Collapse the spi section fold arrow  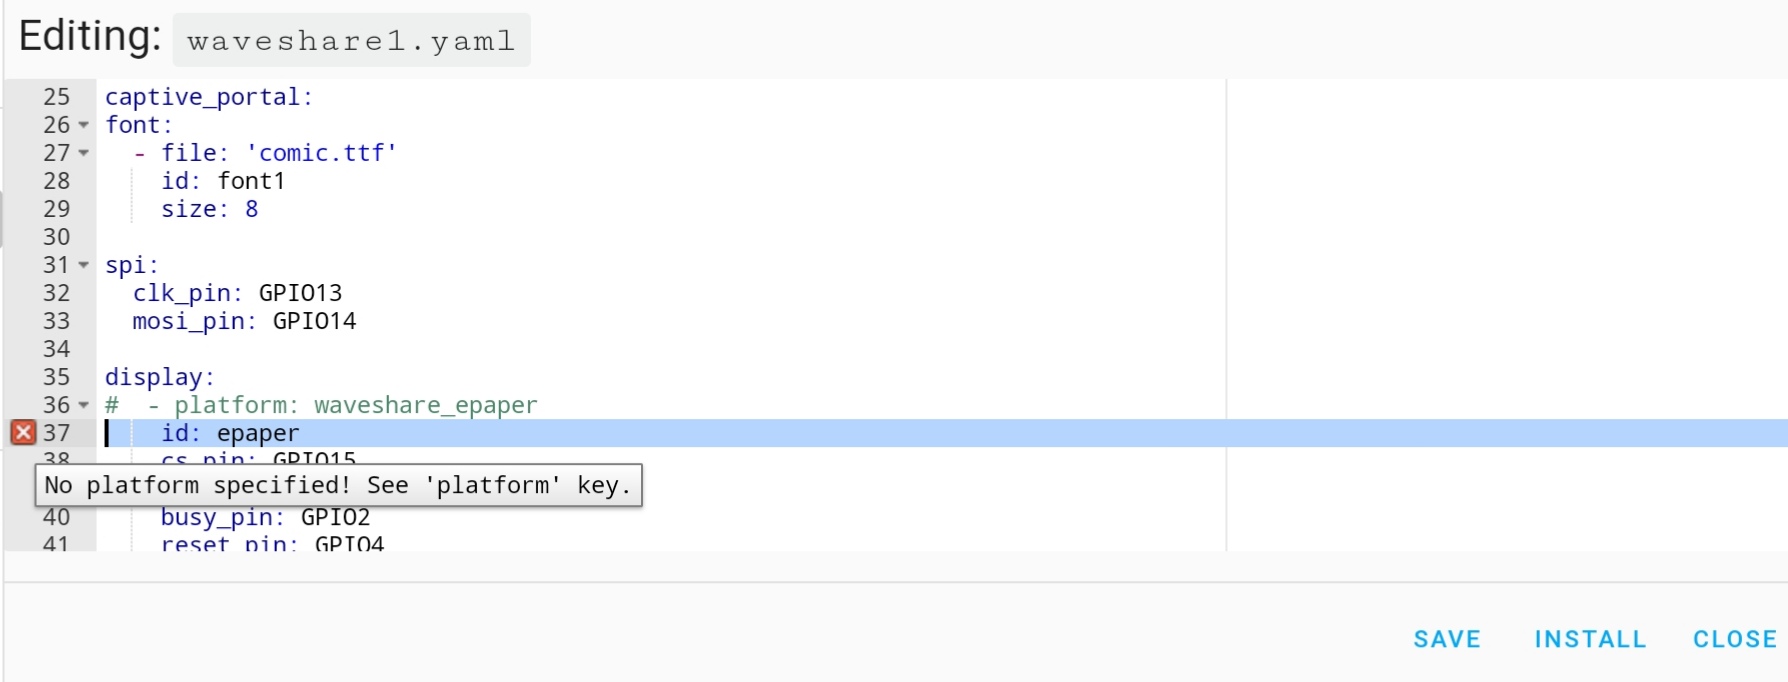coord(84,265)
